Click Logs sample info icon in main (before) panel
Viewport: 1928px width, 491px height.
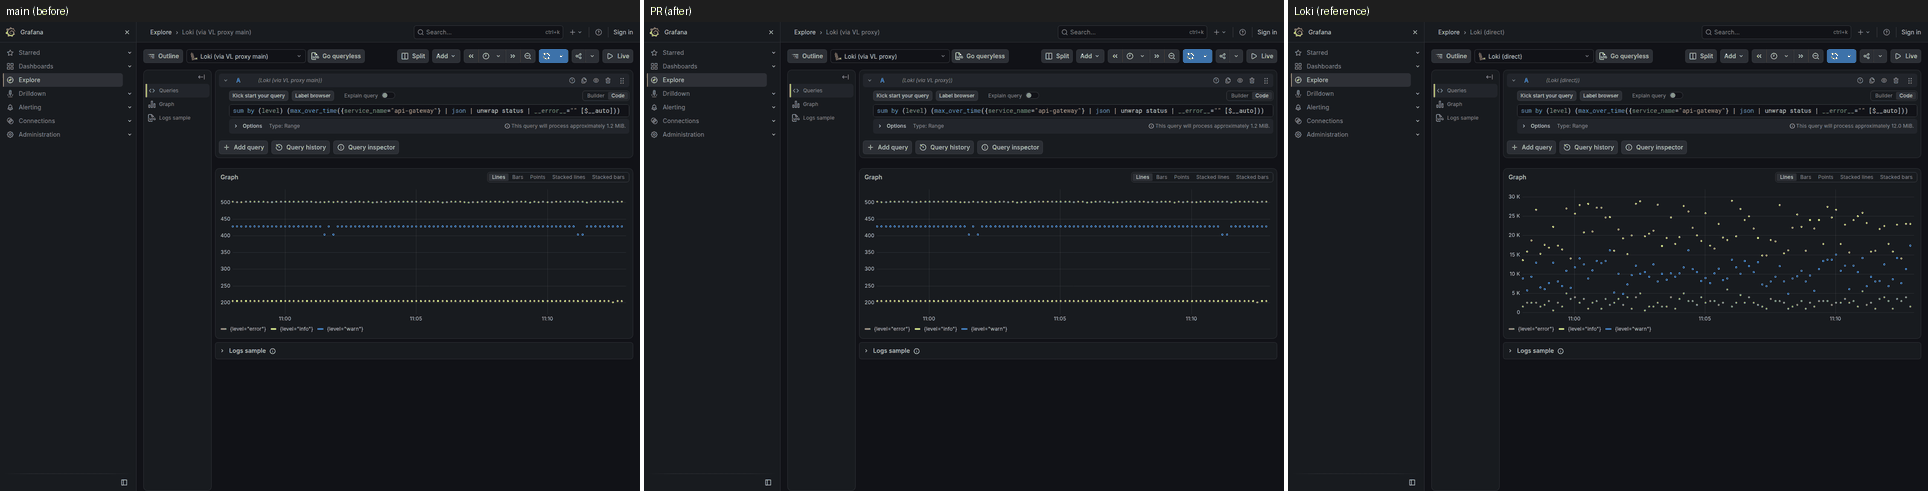(x=272, y=351)
